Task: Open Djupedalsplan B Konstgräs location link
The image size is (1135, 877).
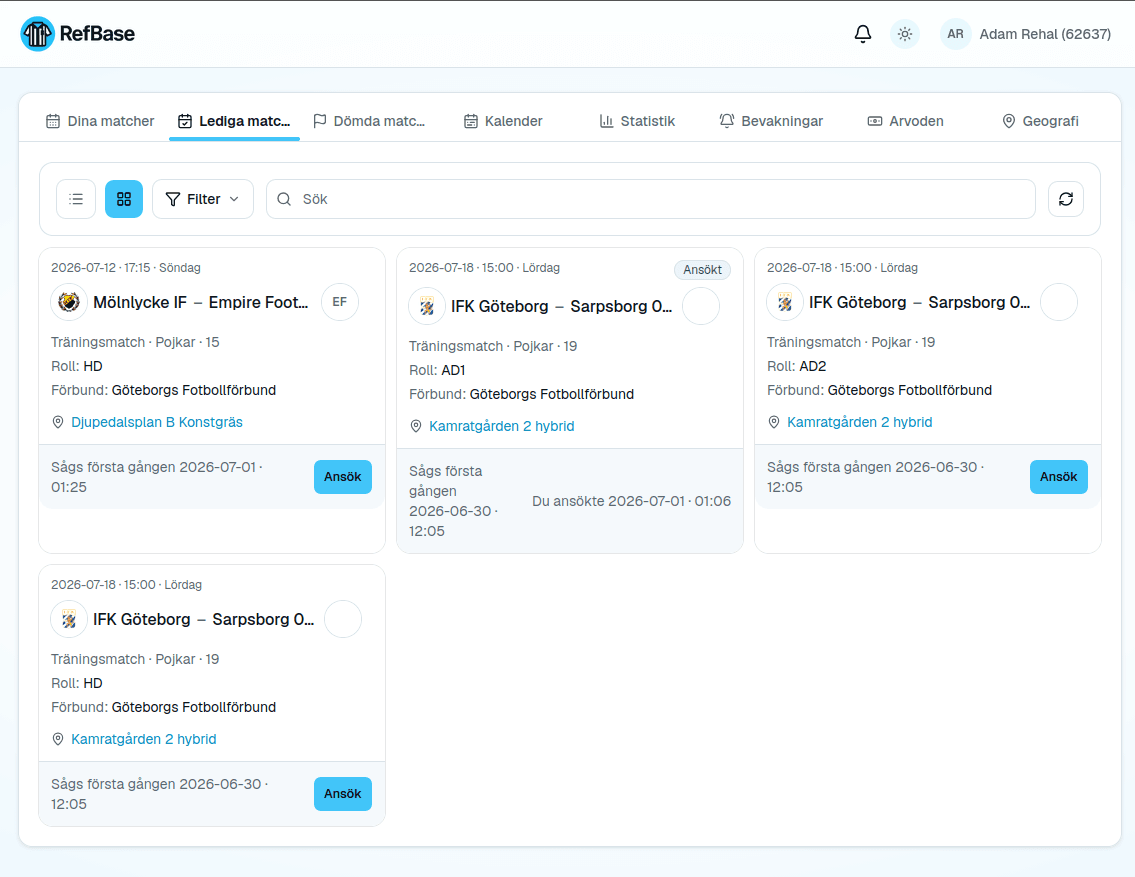Action: (157, 422)
